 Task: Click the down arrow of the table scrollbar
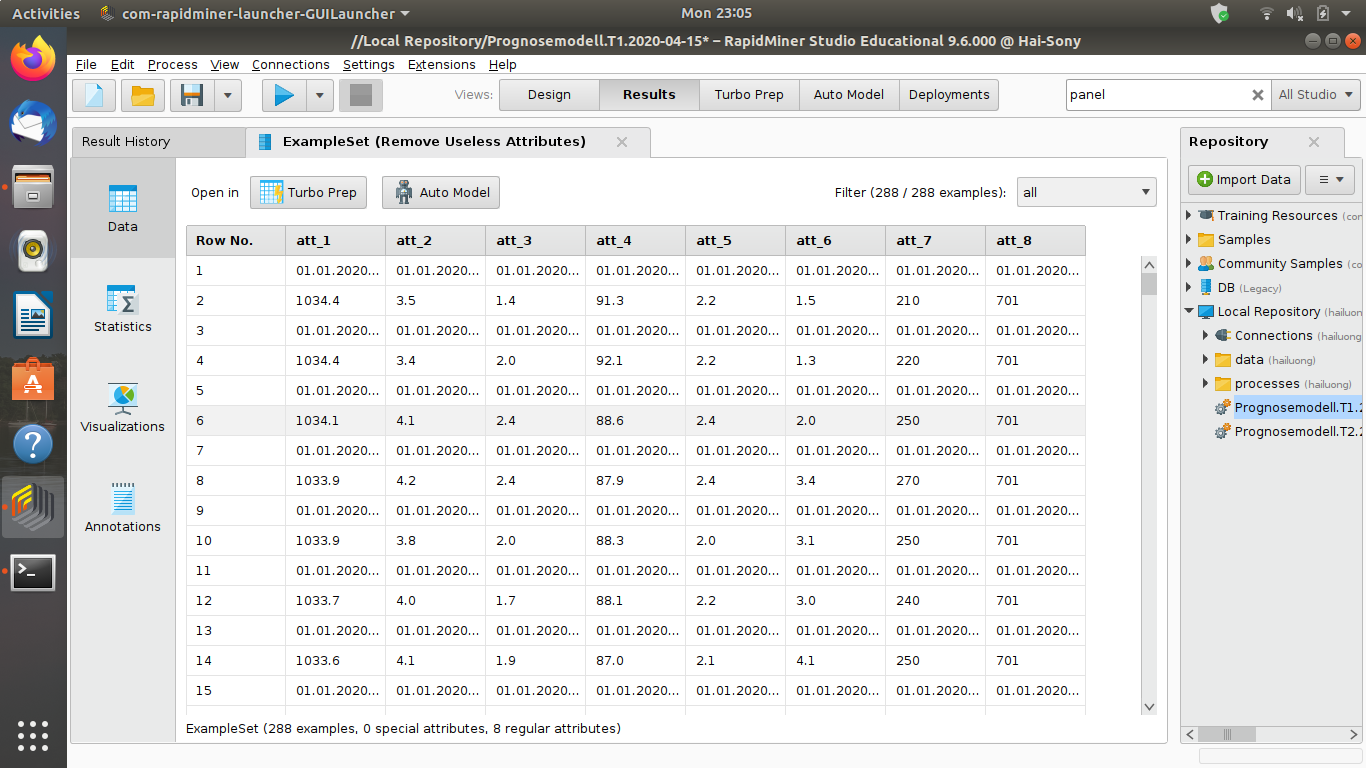(x=1149, y=707)
